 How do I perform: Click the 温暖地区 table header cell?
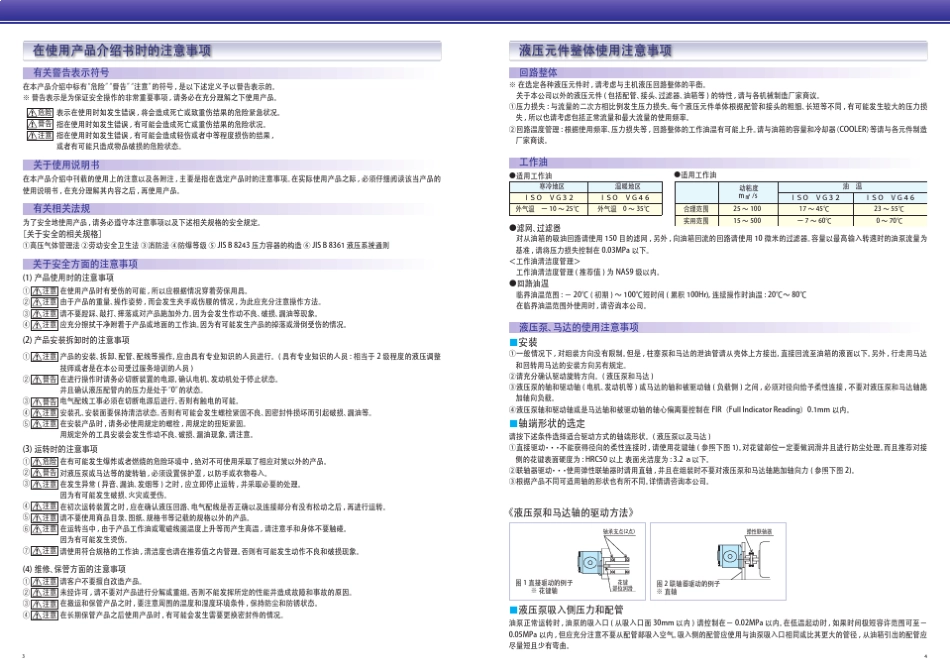pyautogui.click(x=627, y=187)
